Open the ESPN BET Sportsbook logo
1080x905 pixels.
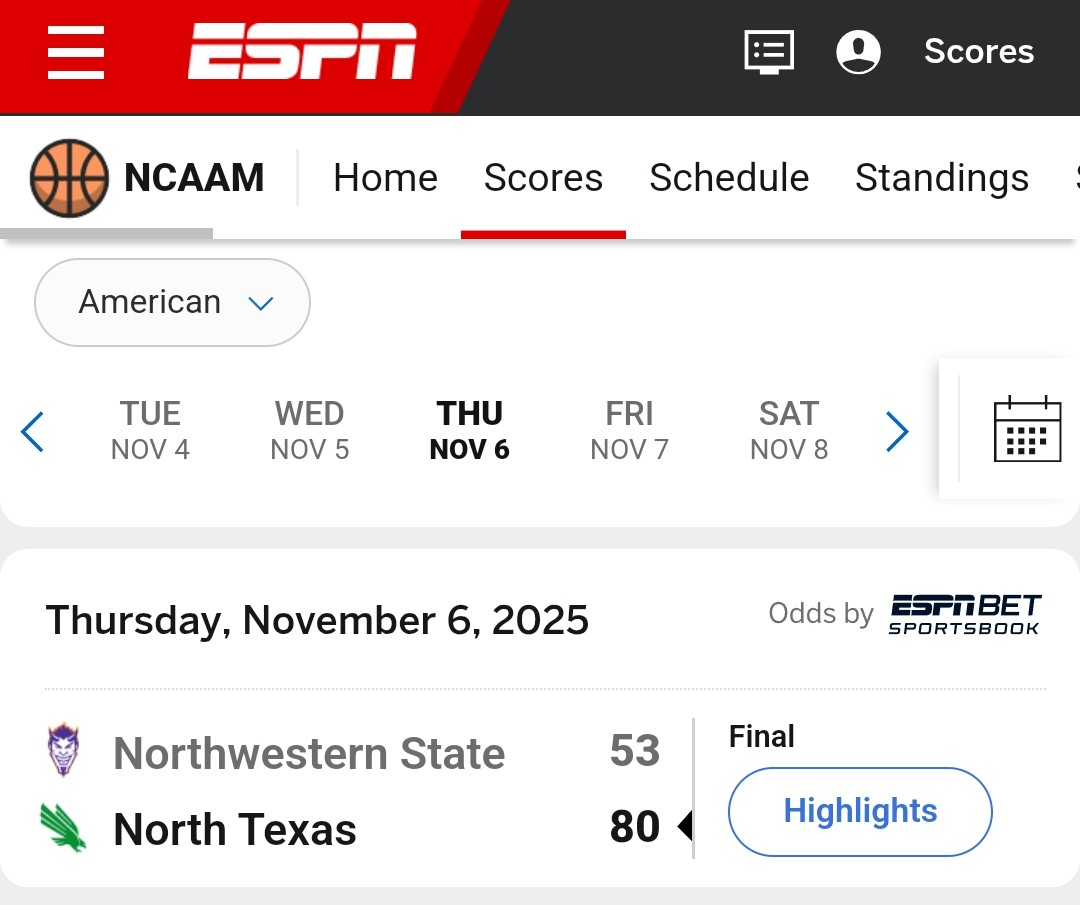pyautogui.click(x=965, y=614)
